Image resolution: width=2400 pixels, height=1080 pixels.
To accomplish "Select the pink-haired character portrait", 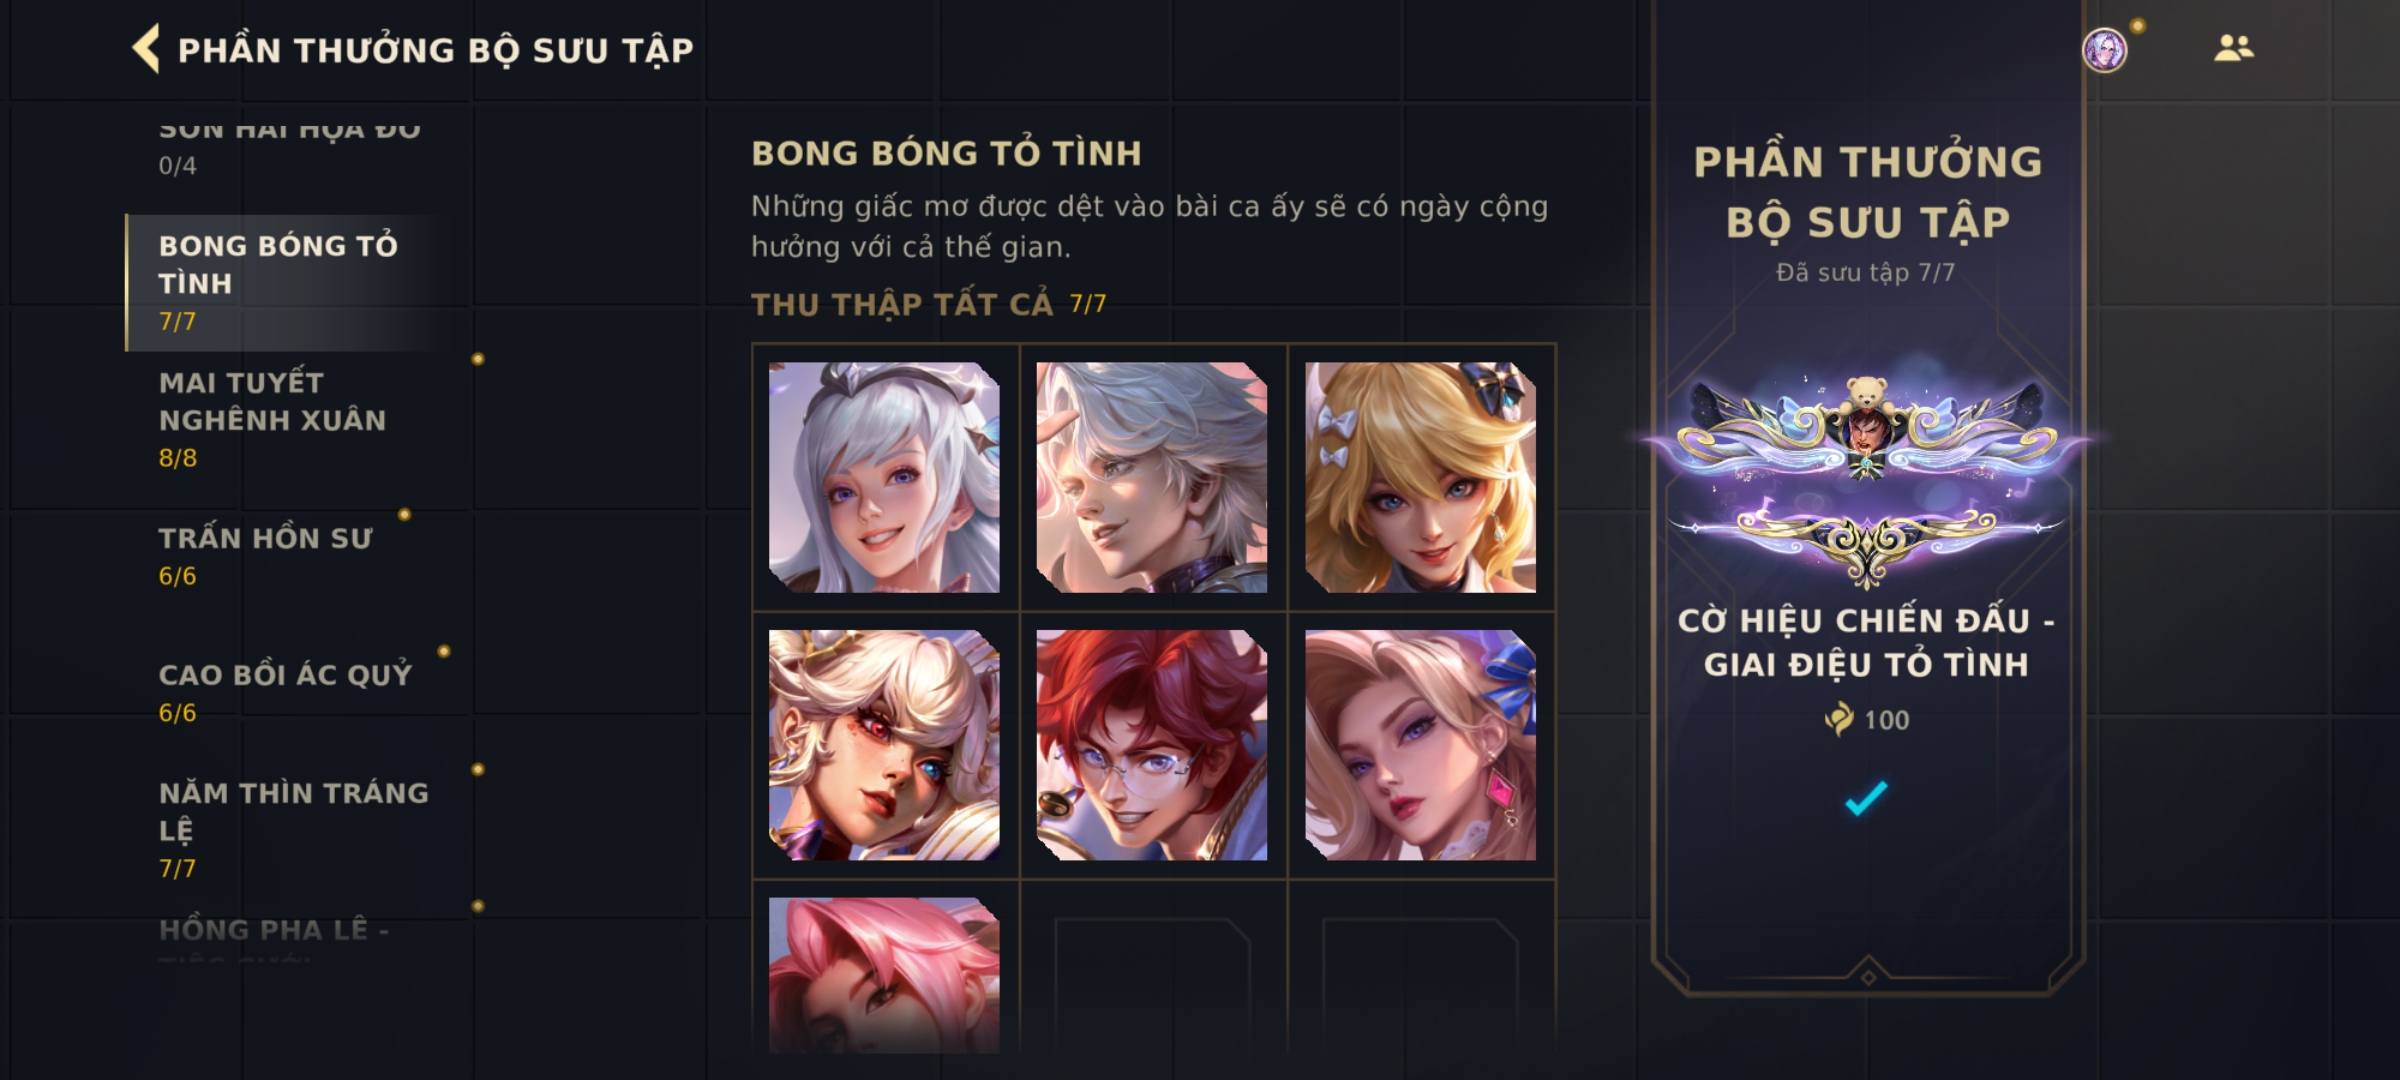I will [884, 975].
